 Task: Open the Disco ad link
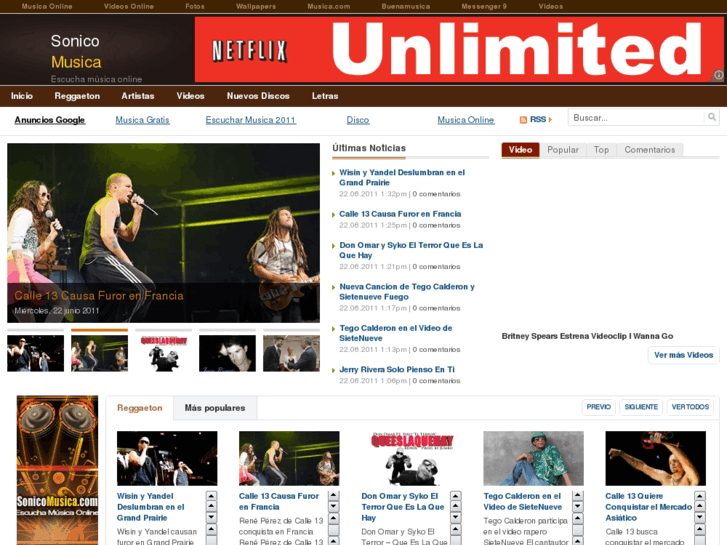[x=358, y=120]
